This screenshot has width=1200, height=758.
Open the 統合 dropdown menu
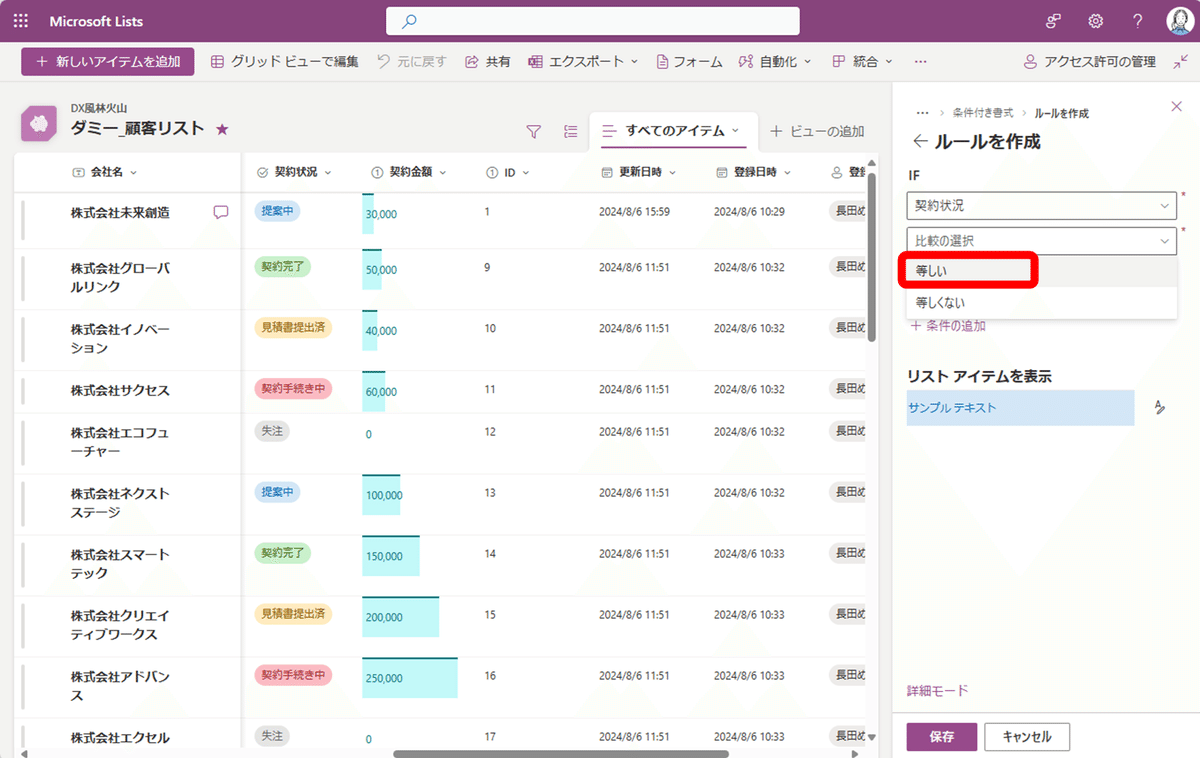pos(863,62)
